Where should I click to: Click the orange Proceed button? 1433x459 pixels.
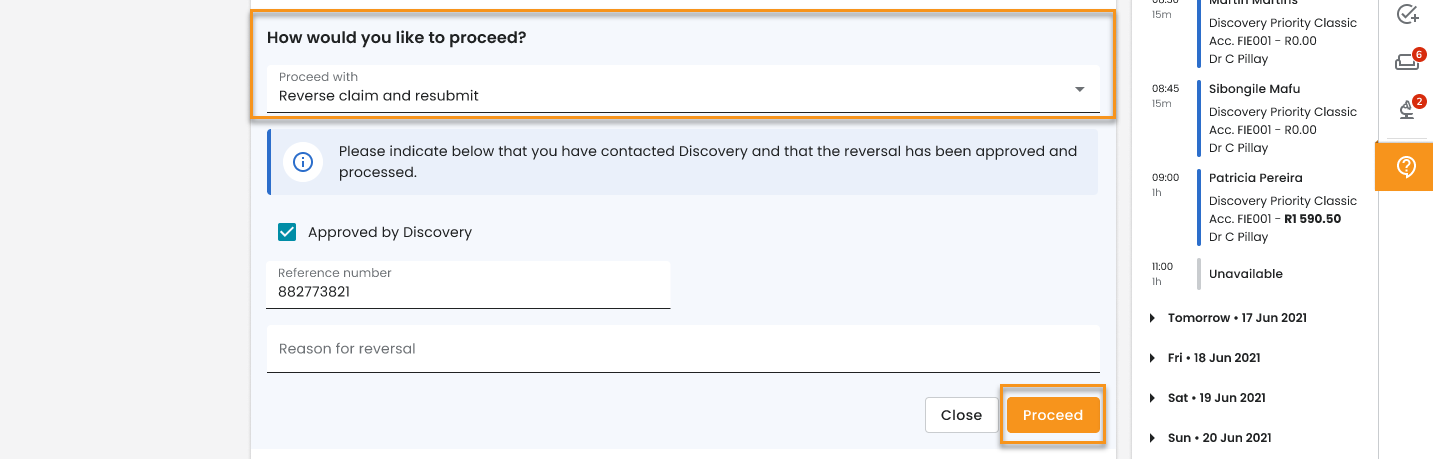[x=1053, y=415]
